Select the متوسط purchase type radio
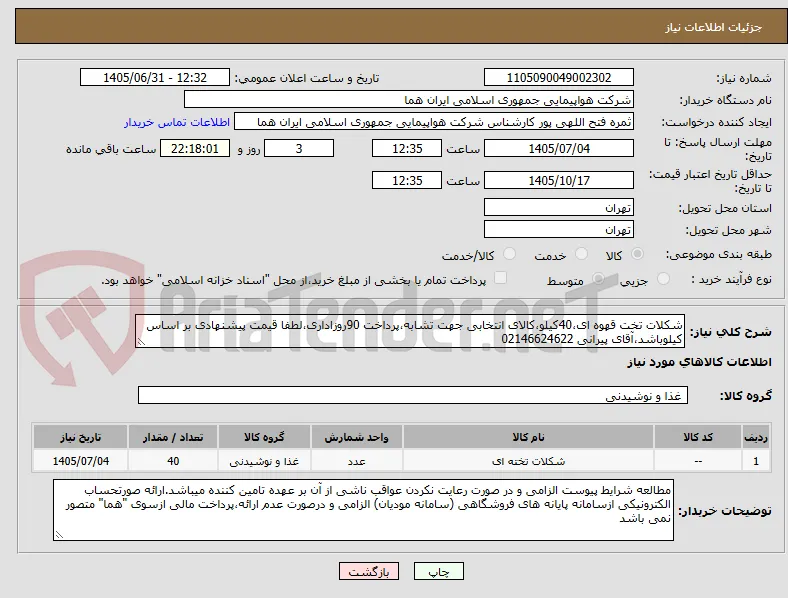 pos(598,278)
